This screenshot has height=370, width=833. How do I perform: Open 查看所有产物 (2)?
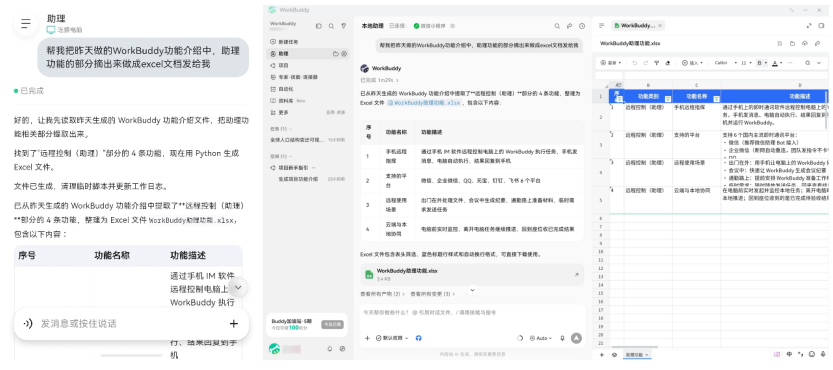coord(383,293)
